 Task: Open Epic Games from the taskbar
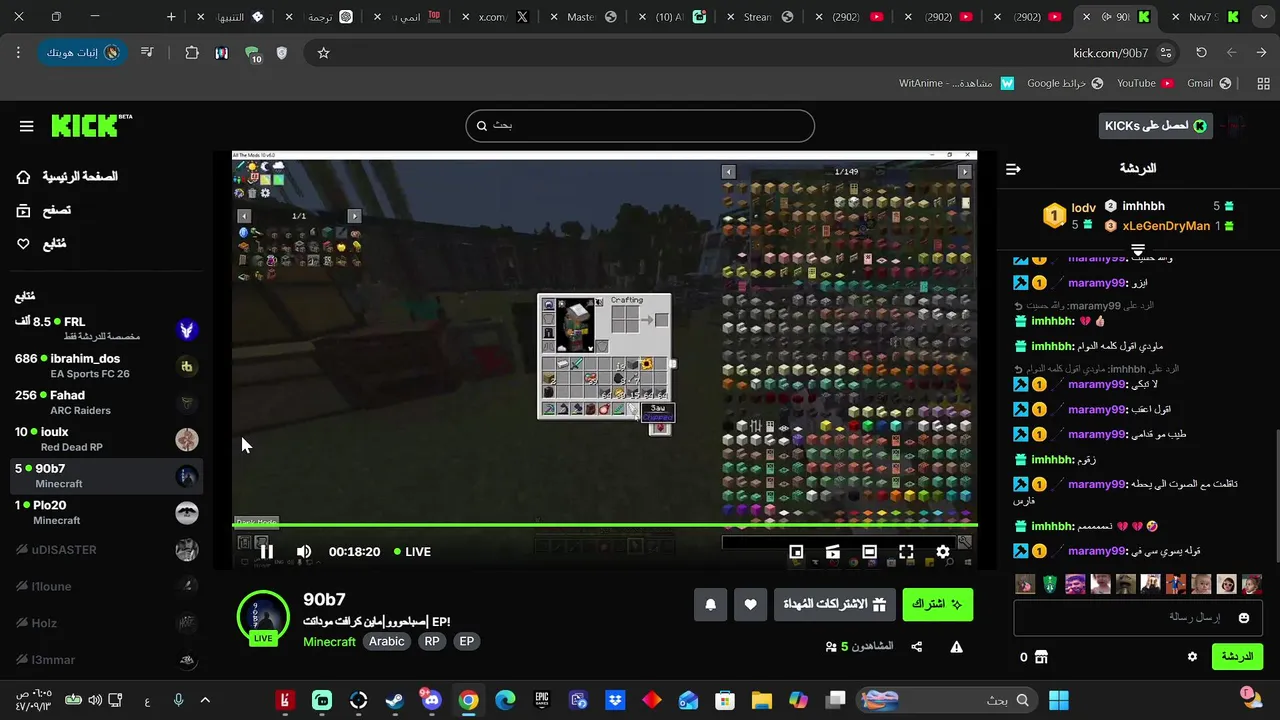tap(541, 700)
